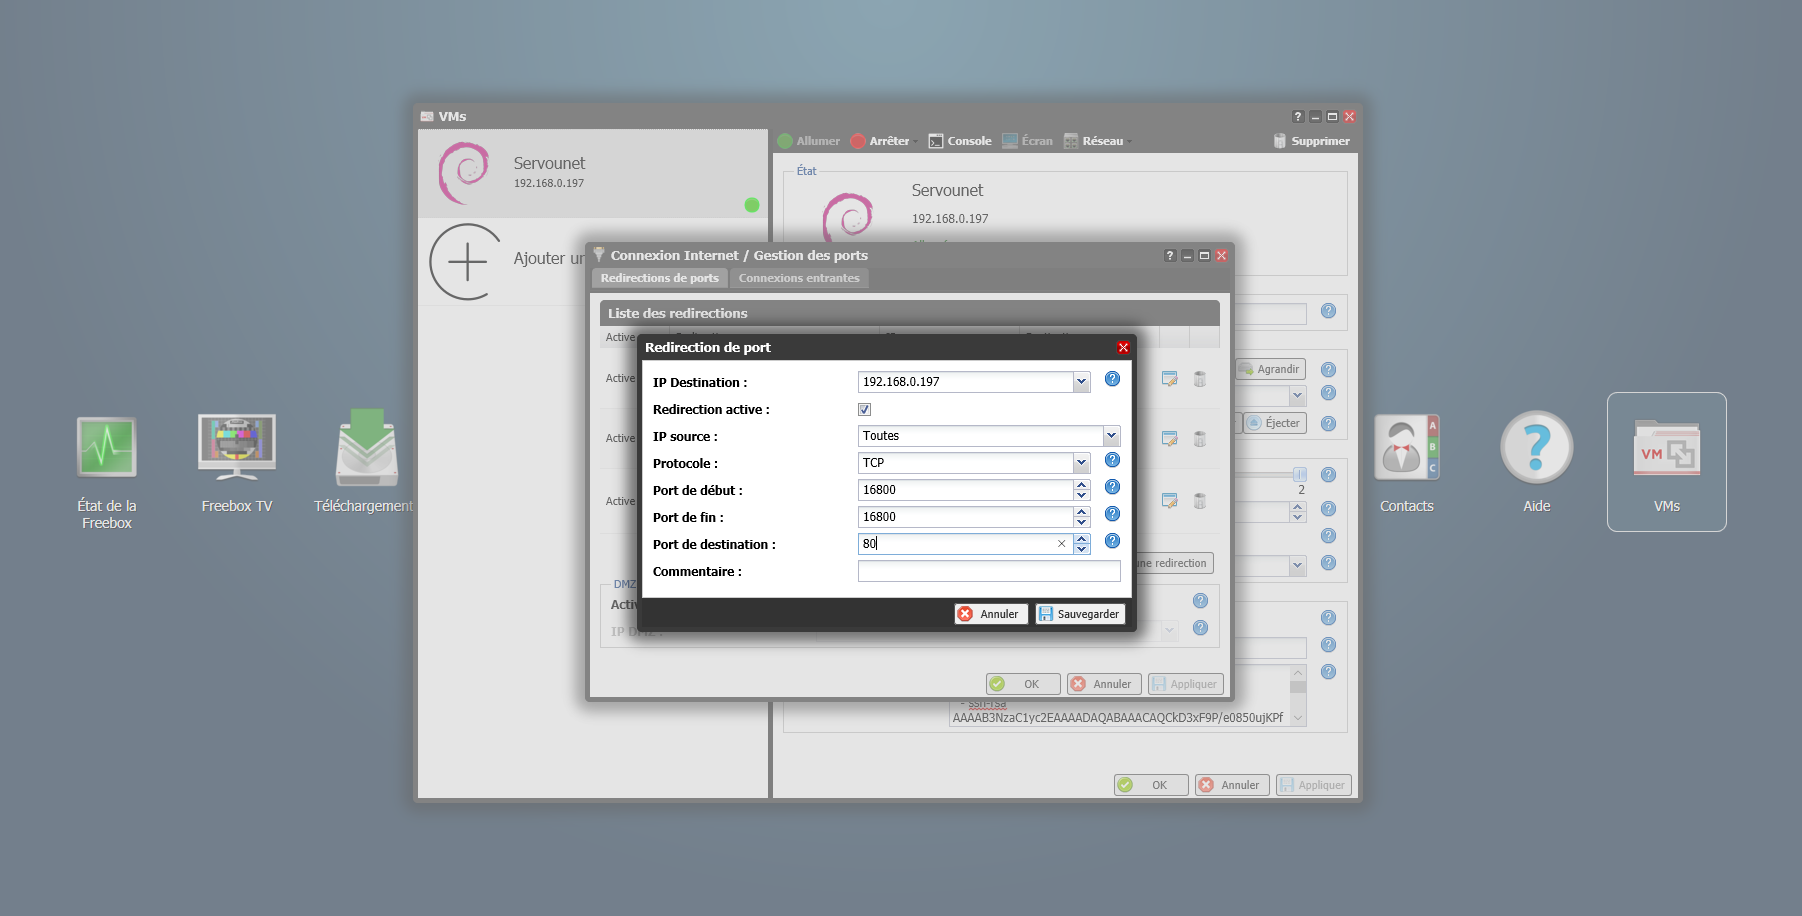Edit the first redirection in the list

(1169, 379)
